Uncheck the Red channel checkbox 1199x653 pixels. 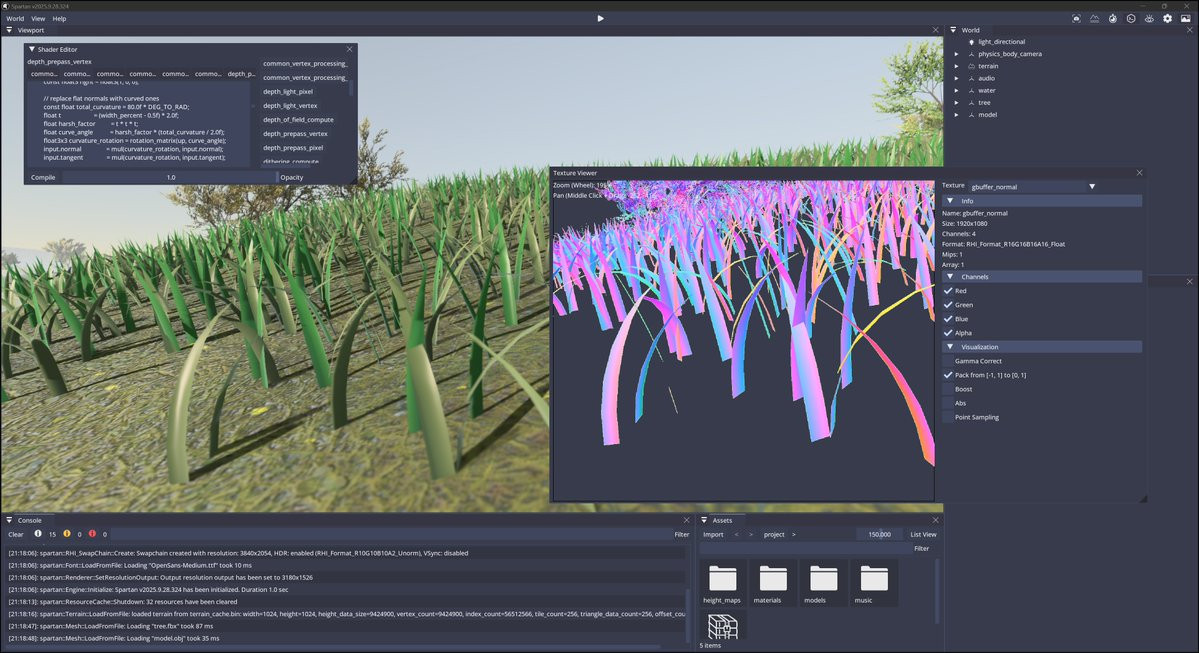pos(948,291)
